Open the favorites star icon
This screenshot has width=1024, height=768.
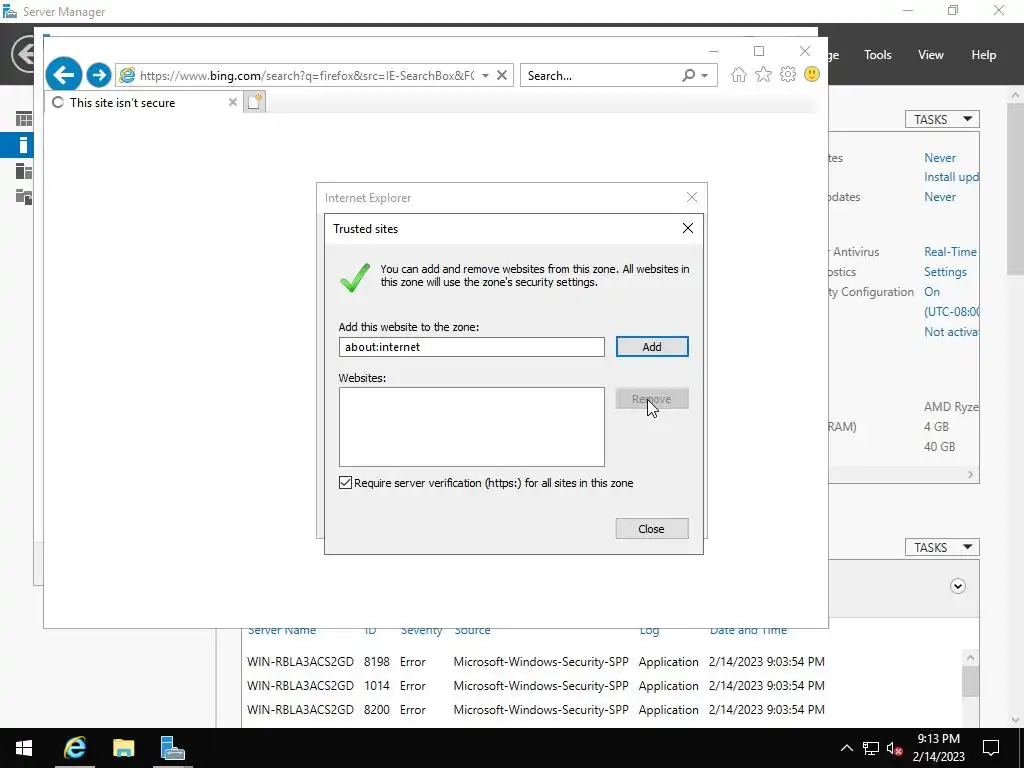tap(763, 74)
